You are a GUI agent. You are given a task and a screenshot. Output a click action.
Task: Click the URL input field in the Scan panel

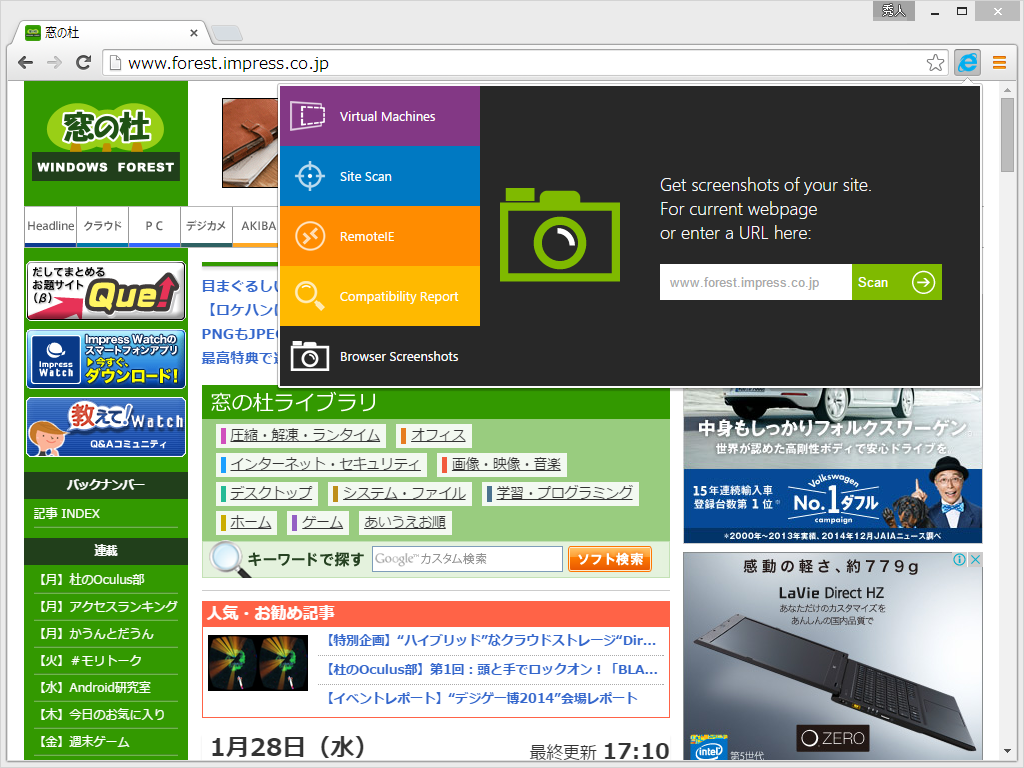(755, 282)
